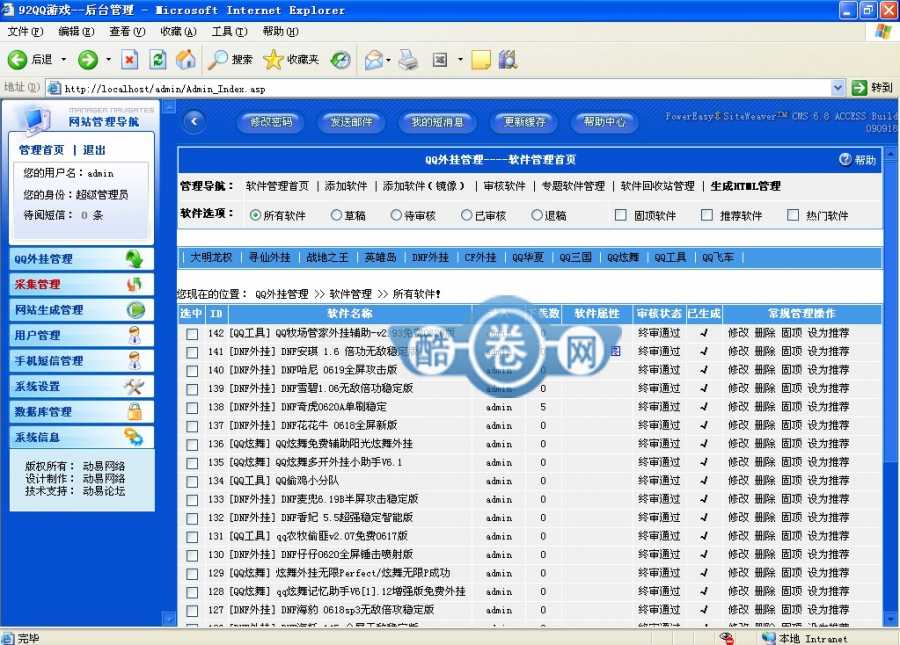900x645 pixels.
Task: Open the 查看(V) menu
Action: click(127, 32)
